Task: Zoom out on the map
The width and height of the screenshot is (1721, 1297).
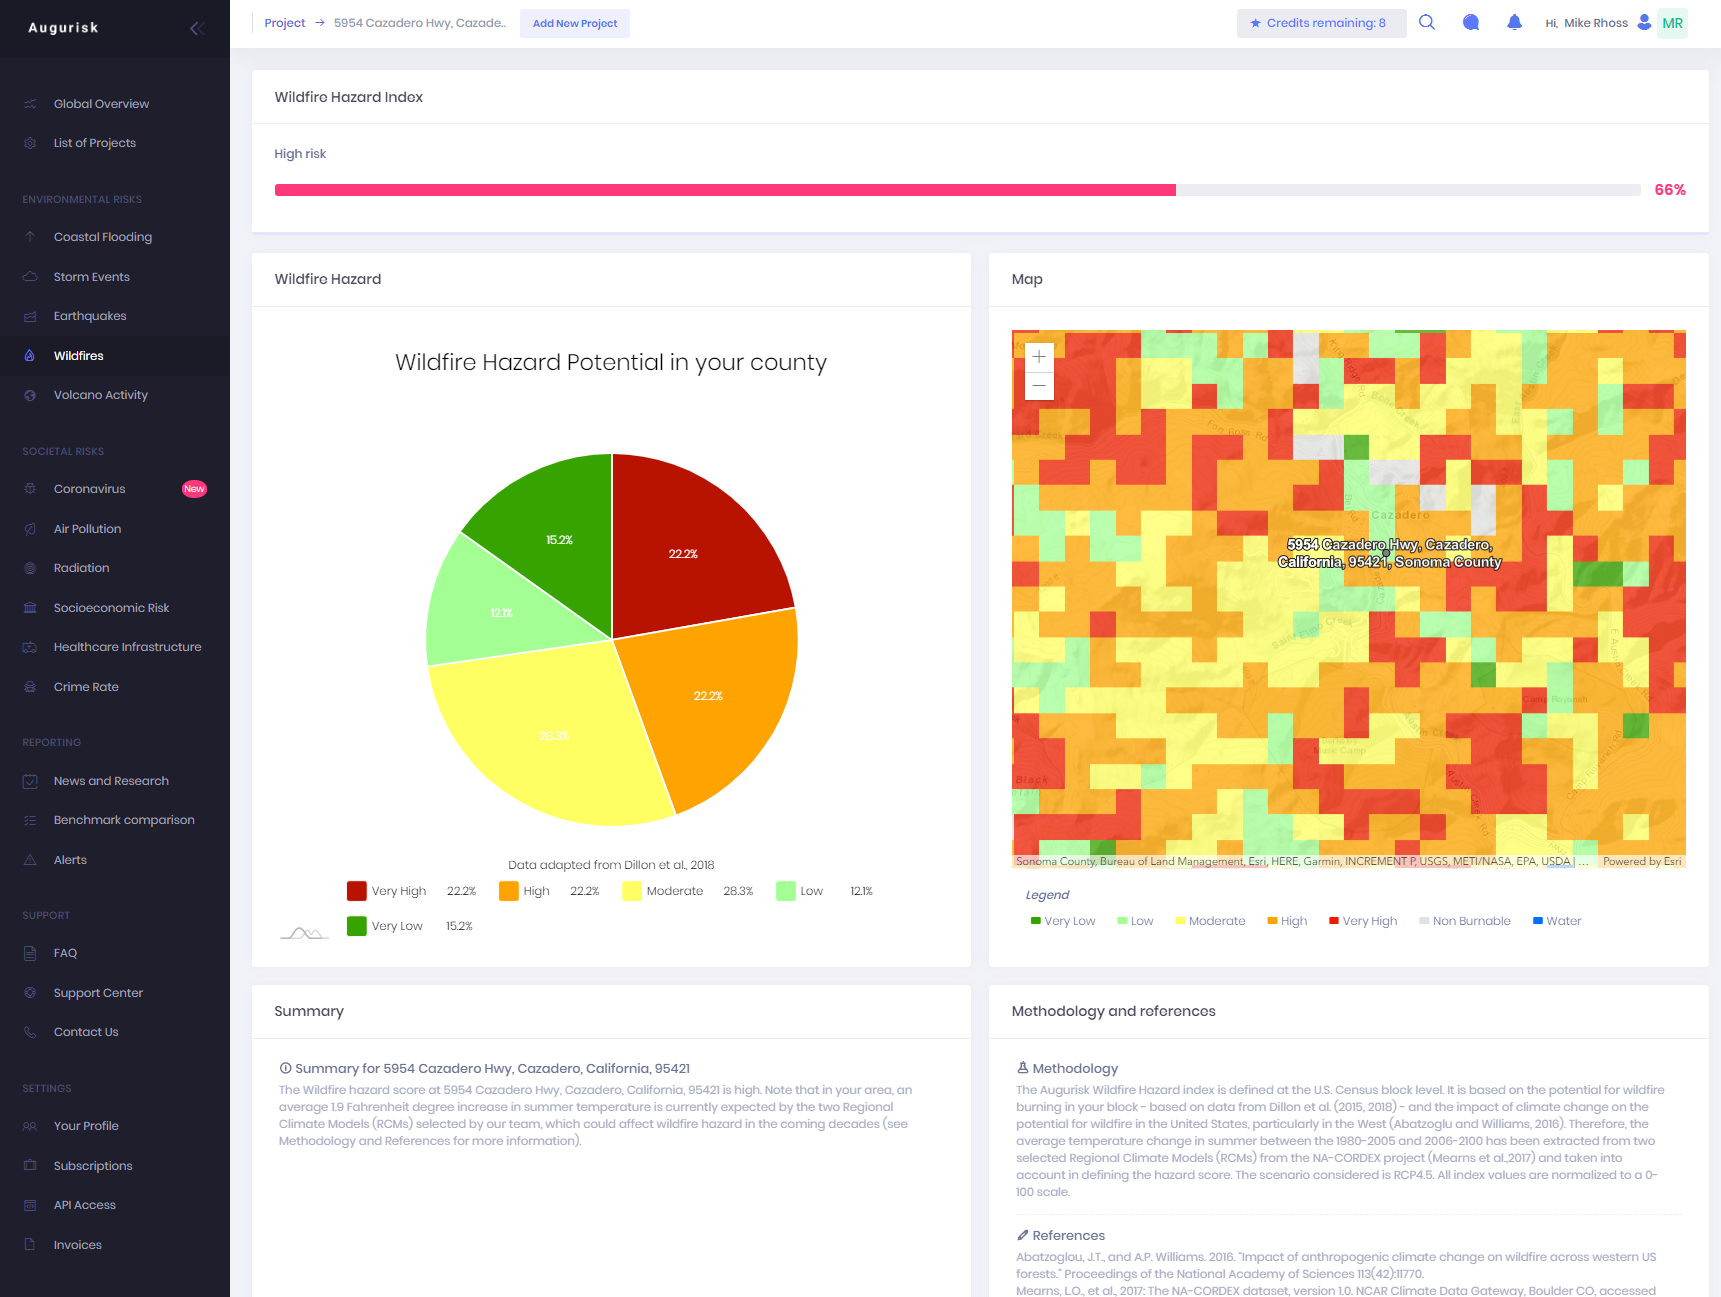Action: (x=1039, y=386)
